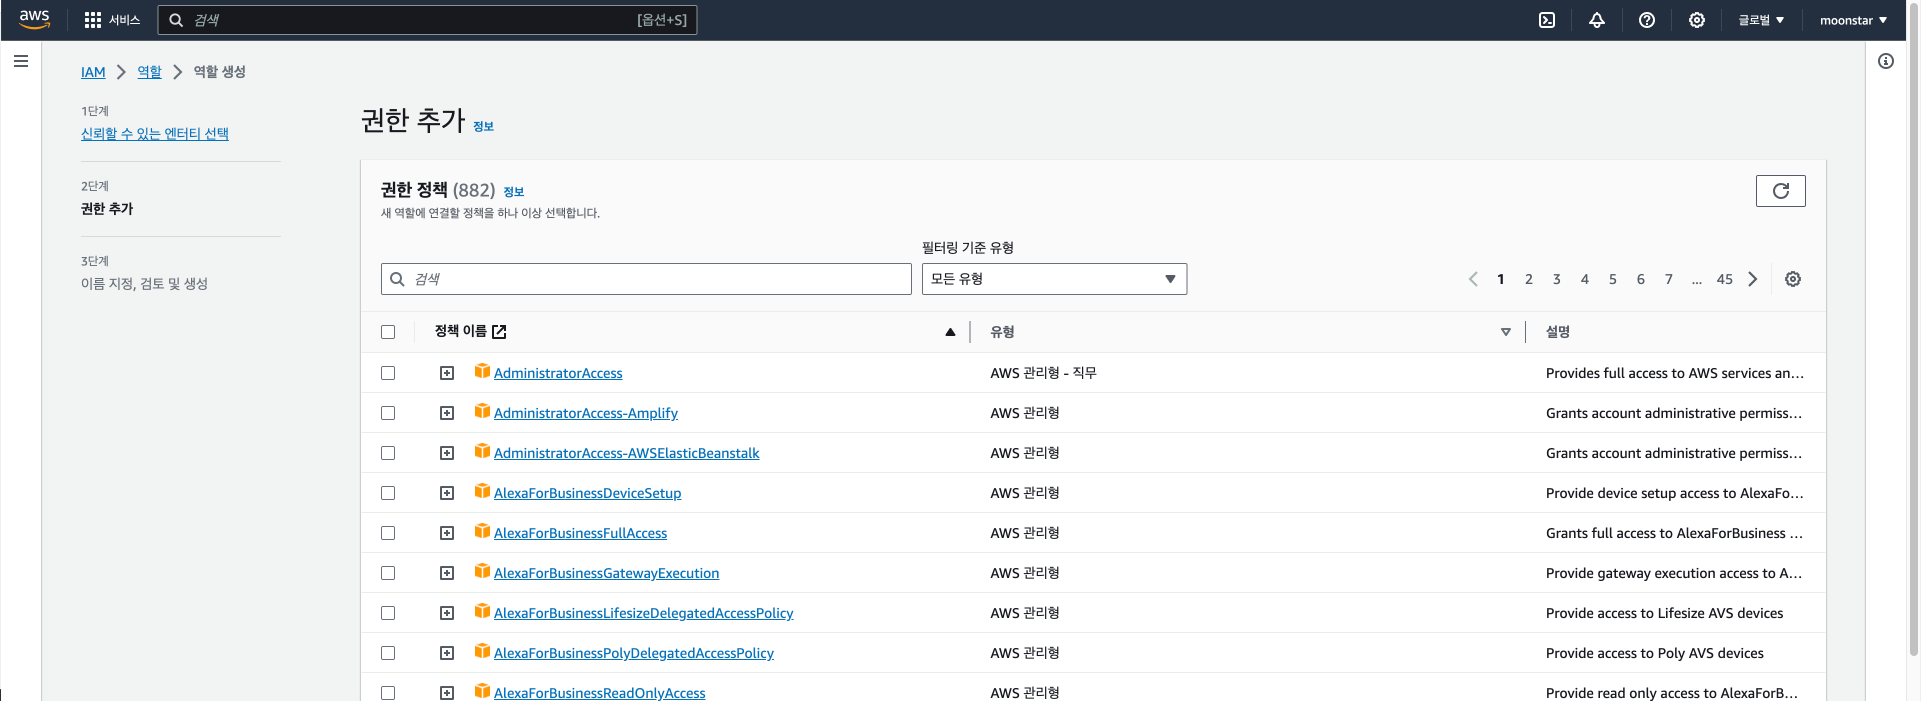
Task: Open step 1 신뢰할 수 있는 엔터티 선택
Action: tap(155, 133)
